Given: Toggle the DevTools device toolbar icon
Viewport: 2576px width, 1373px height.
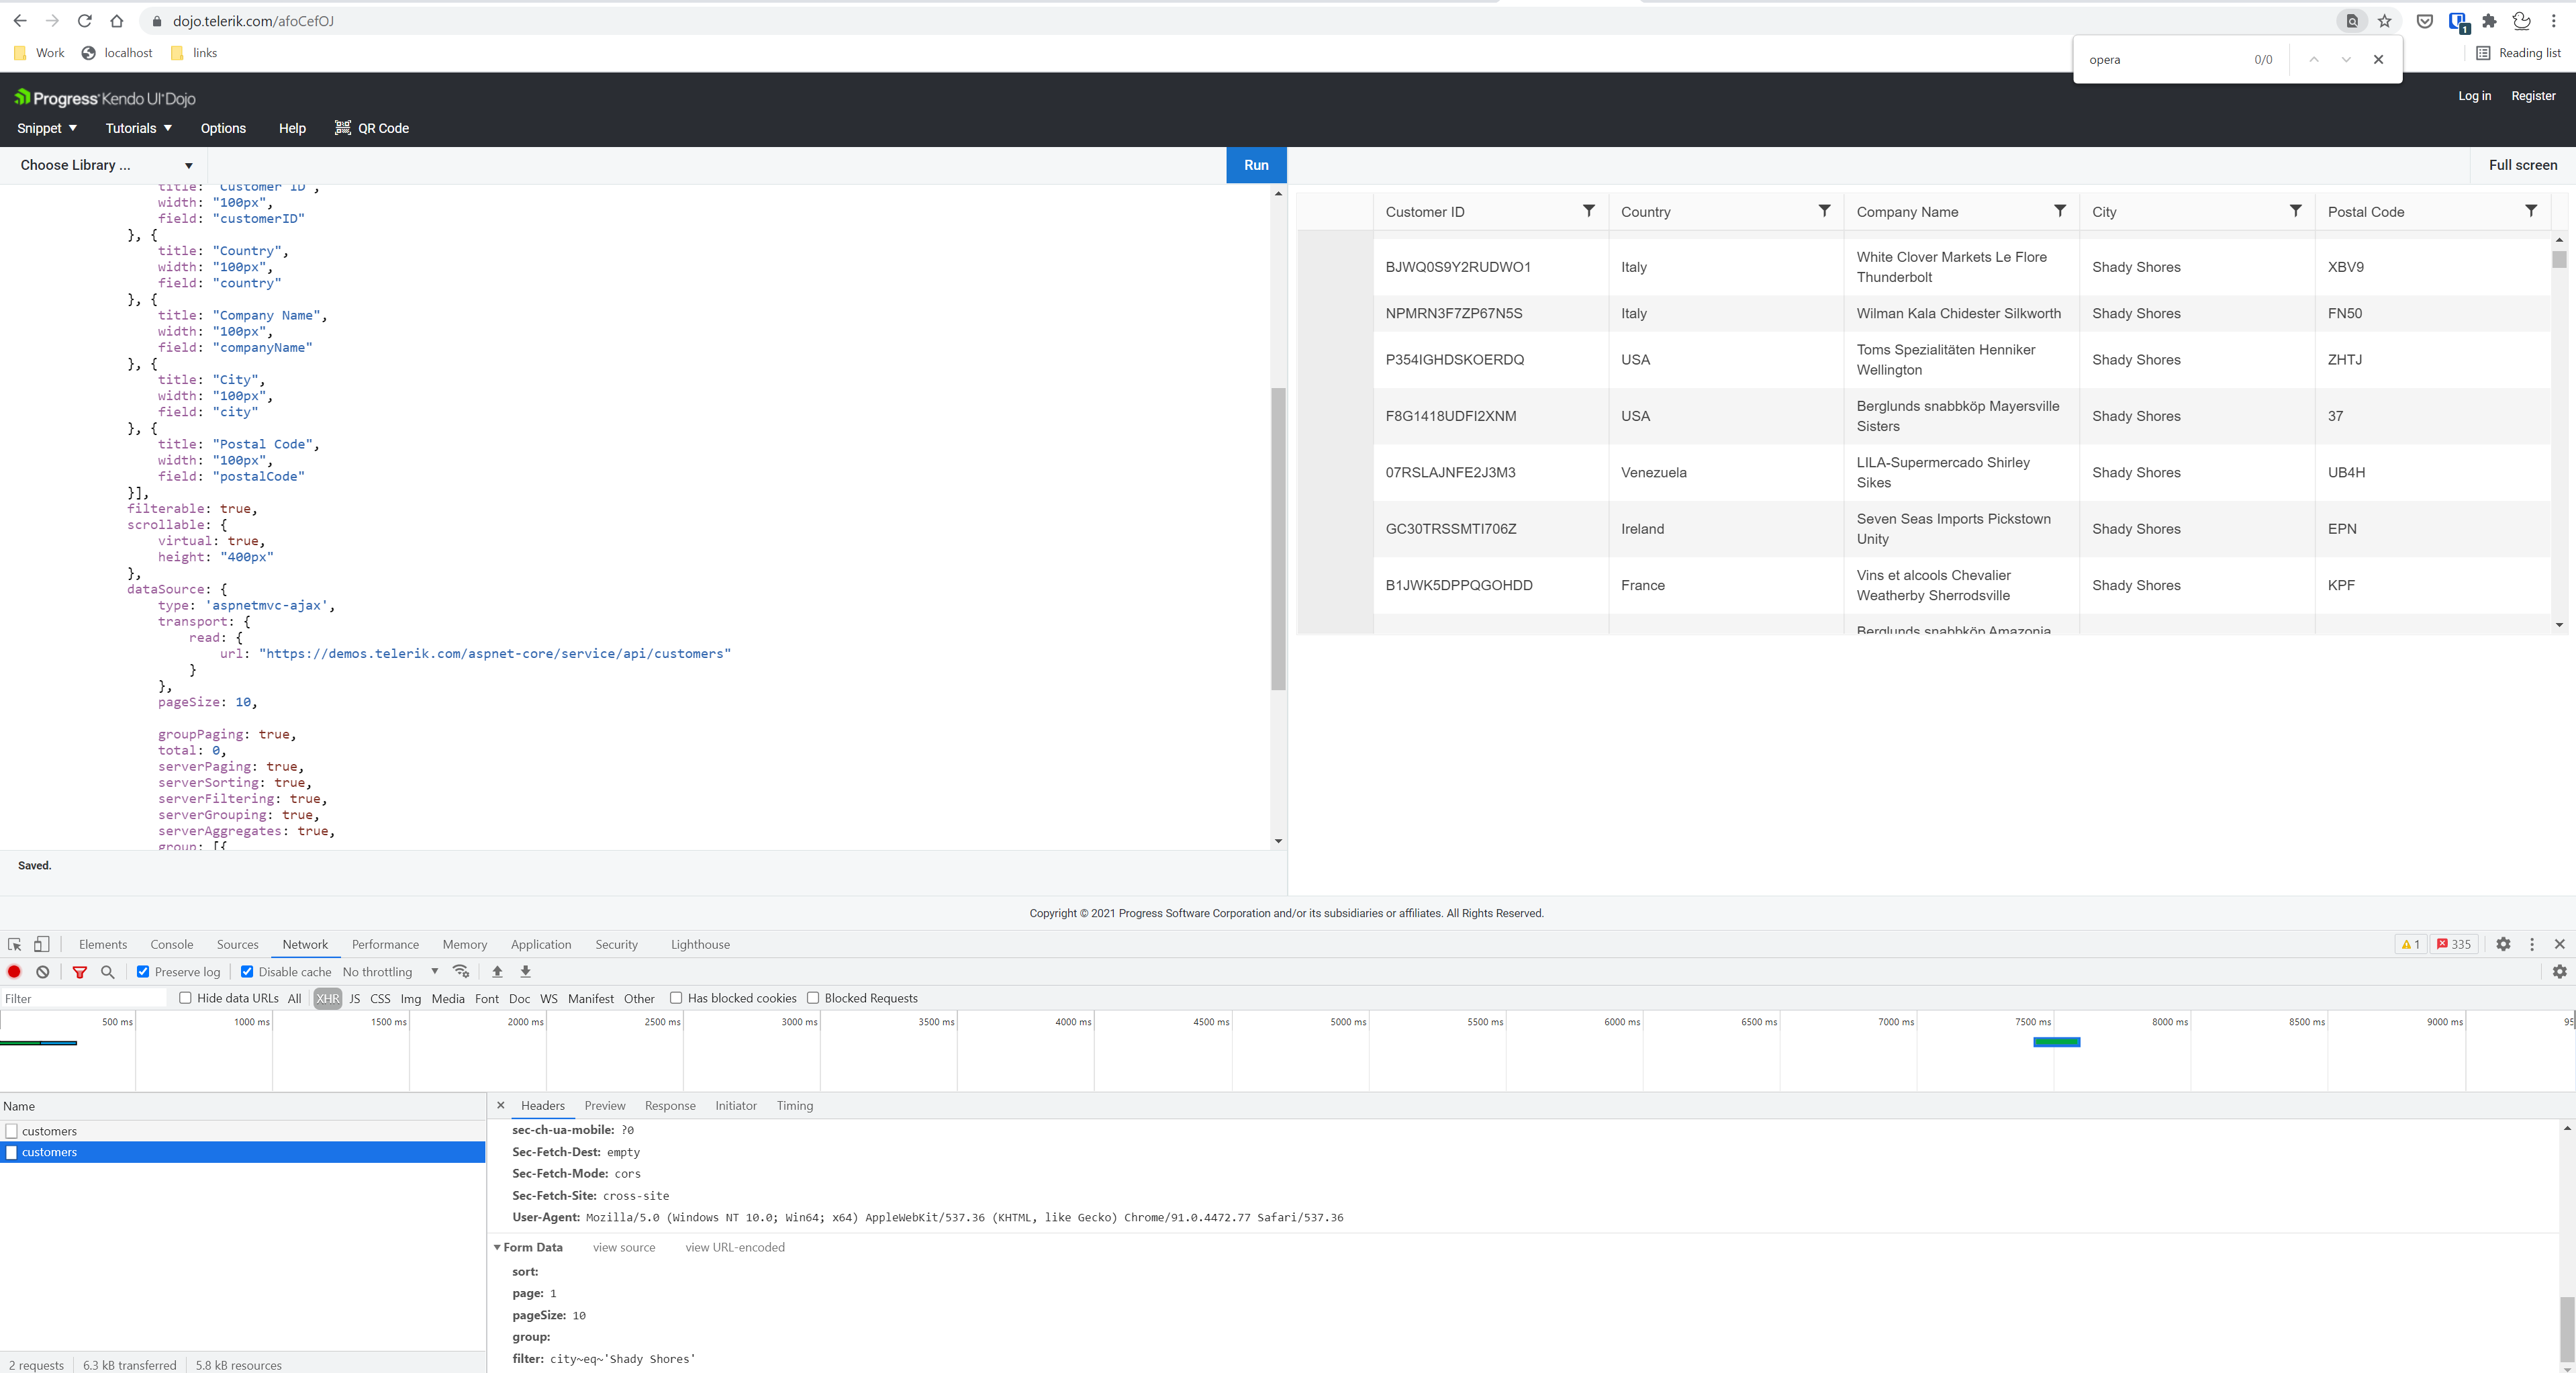Looking at the screenshot, I should (41, 944).
